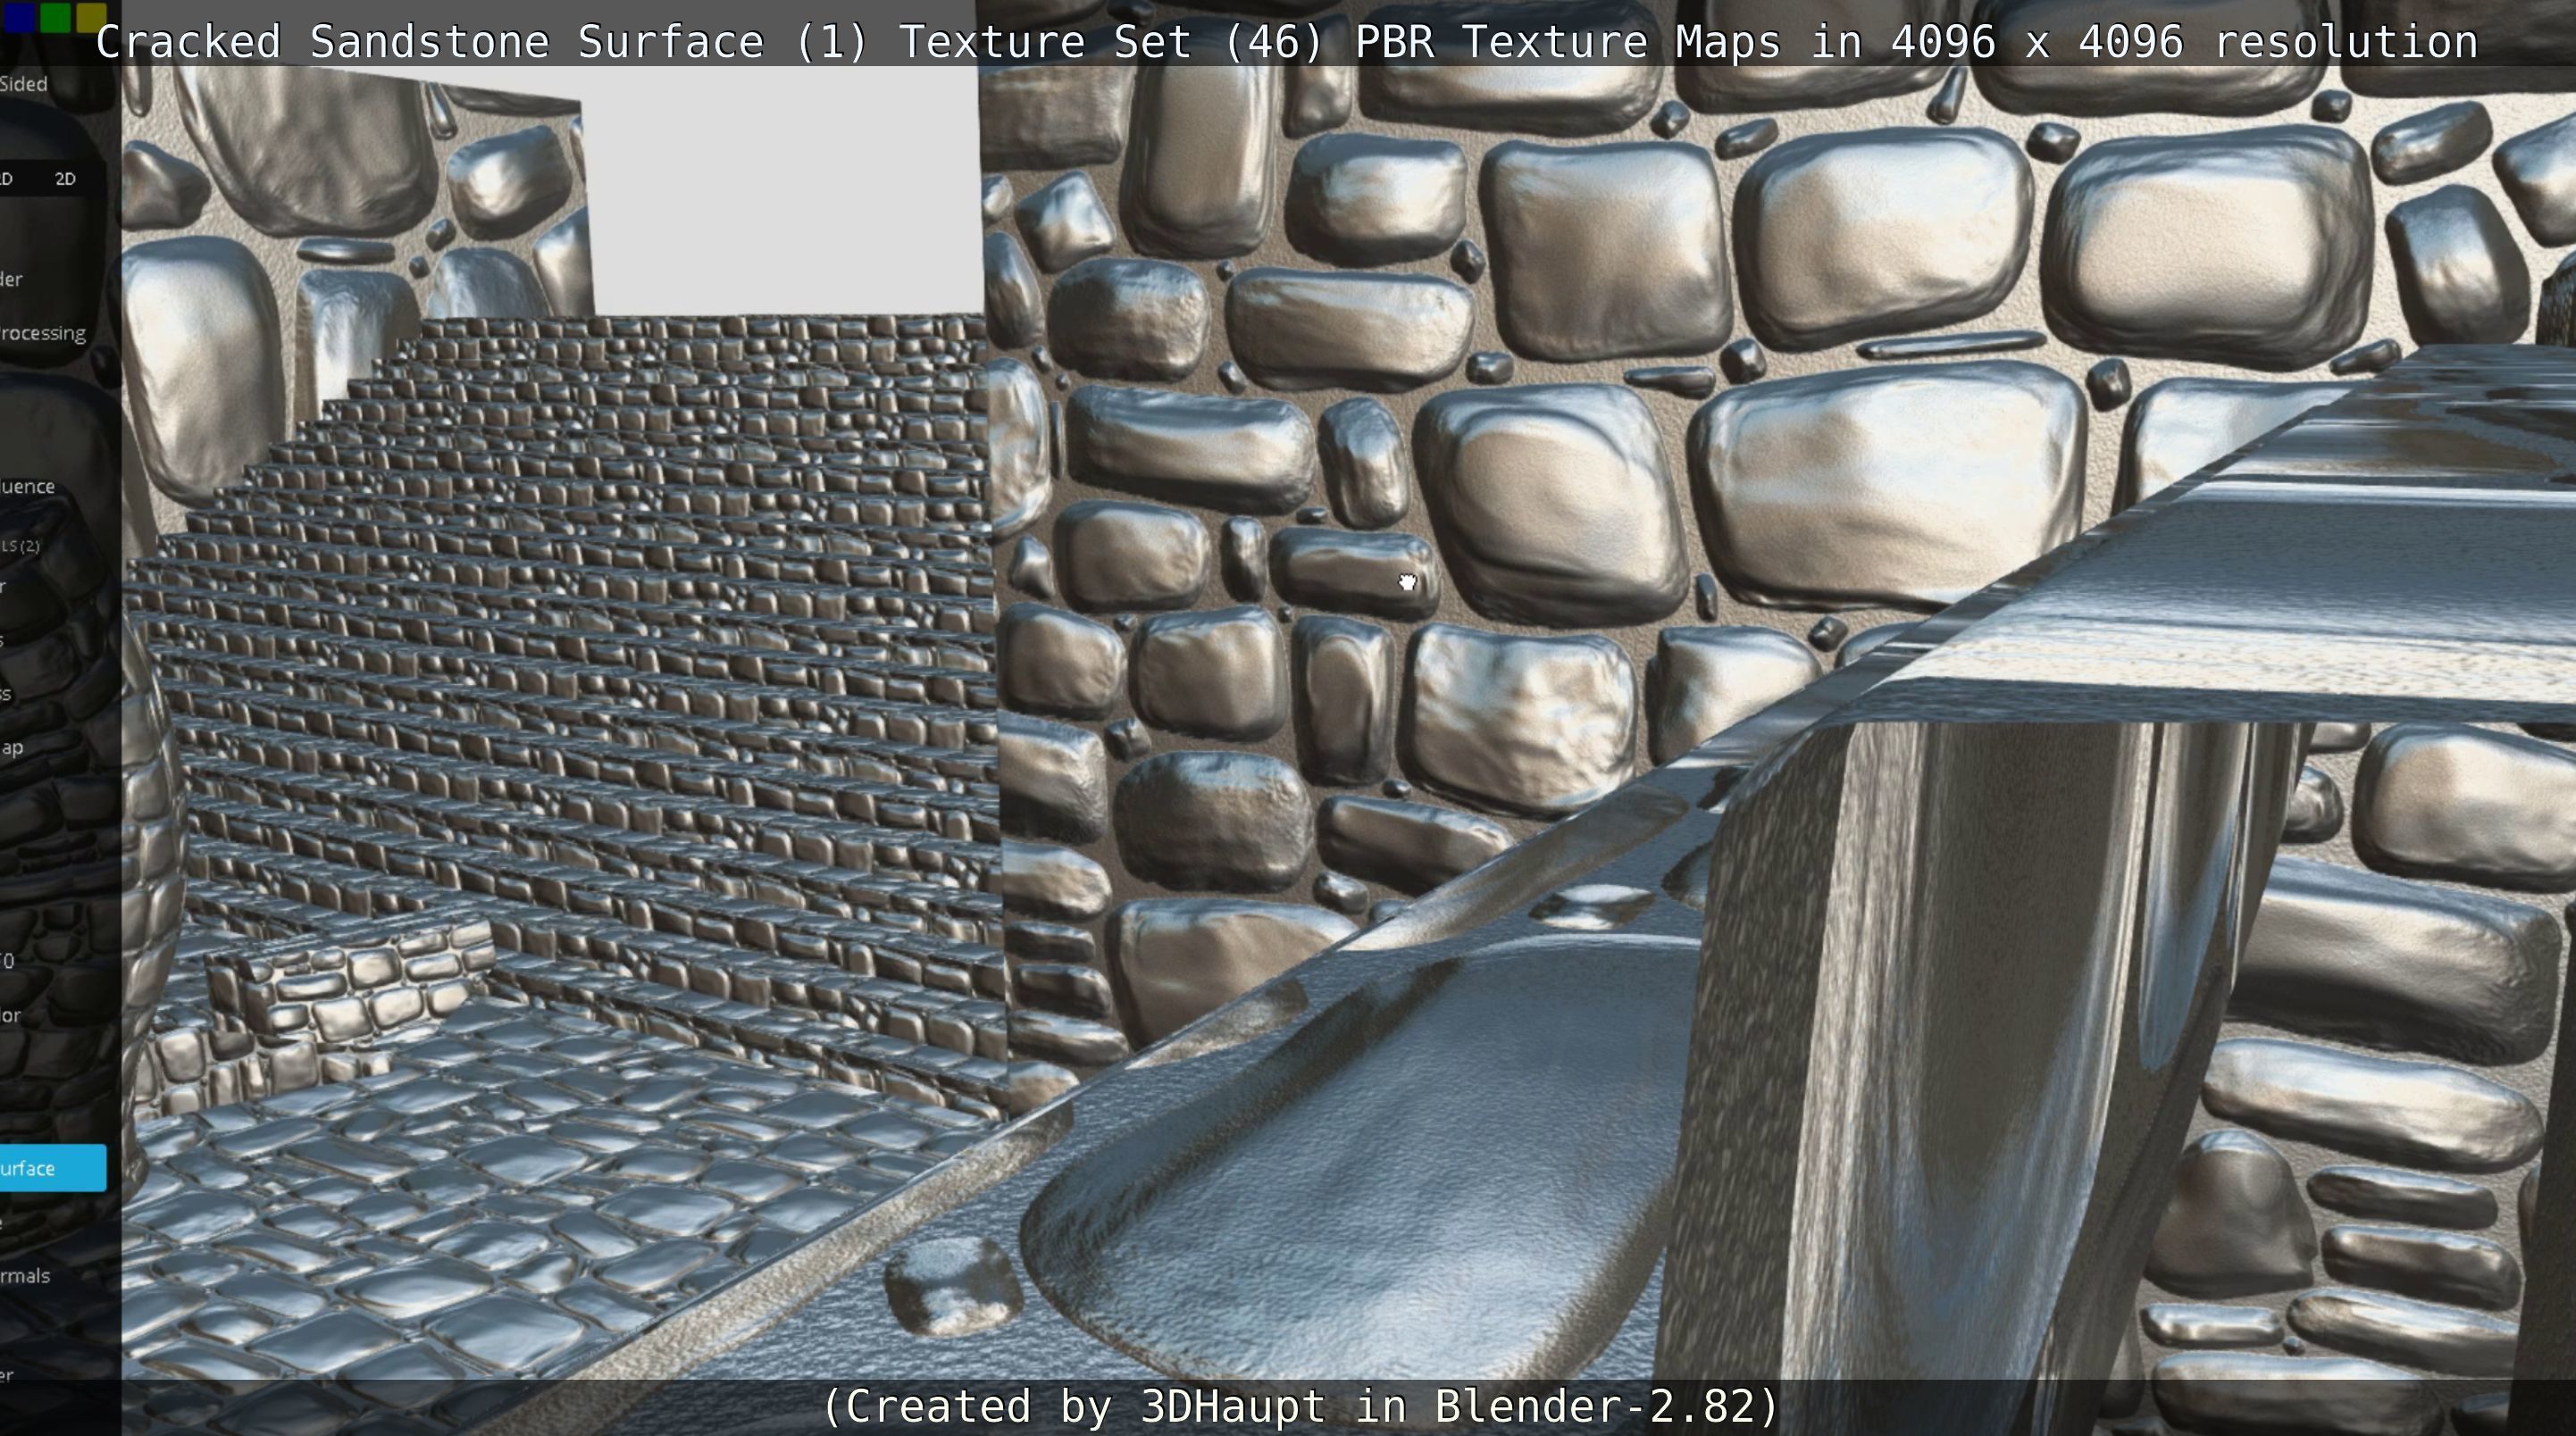The height and width of the screenshot is (1436, 2576).
Task: Click the blue color square at top-left
Action: (x=19, y=16)
